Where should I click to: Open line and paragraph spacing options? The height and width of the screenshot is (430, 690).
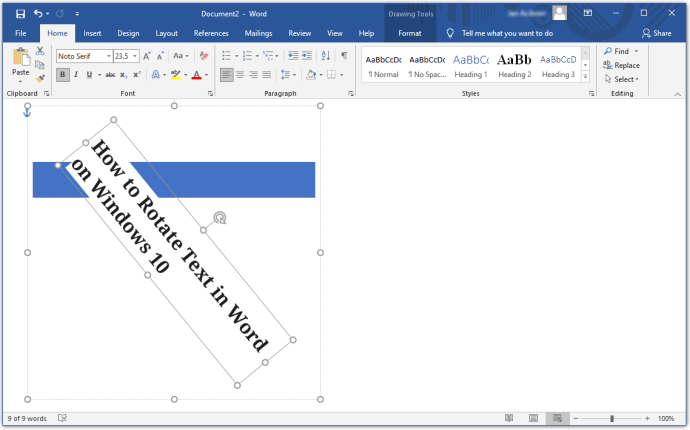(x=288, y=75)
